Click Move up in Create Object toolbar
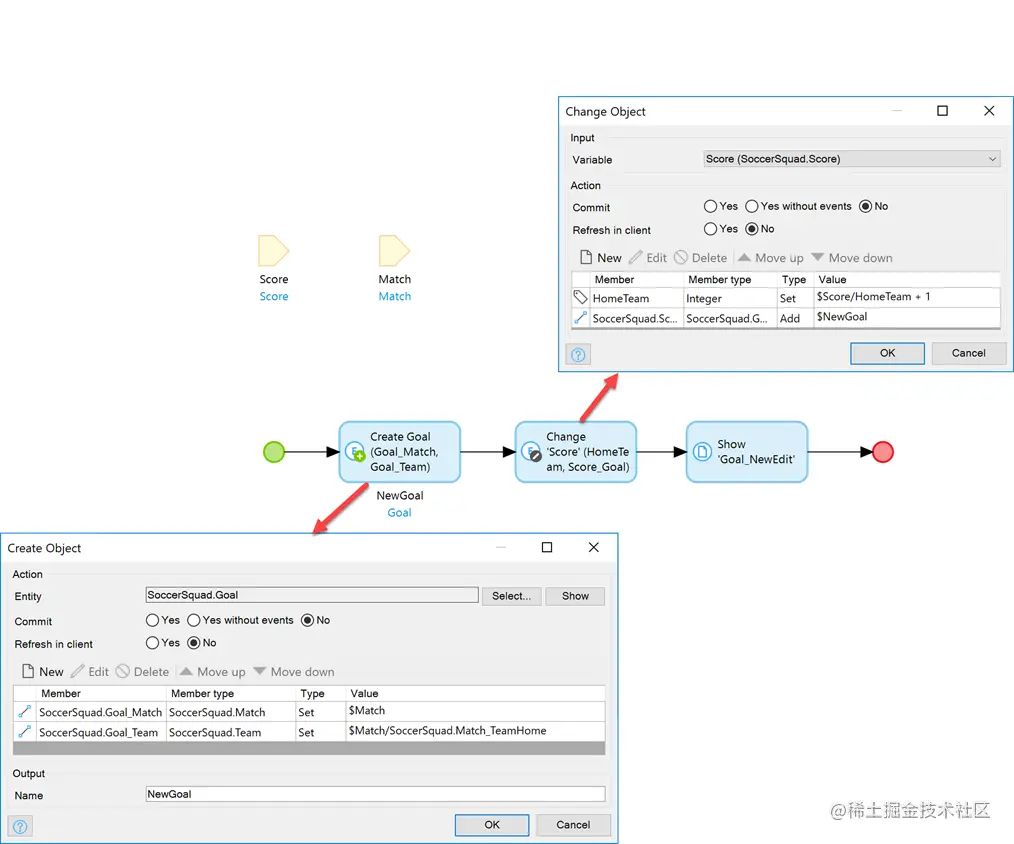 pyautogui.click(x=213, y=672)
